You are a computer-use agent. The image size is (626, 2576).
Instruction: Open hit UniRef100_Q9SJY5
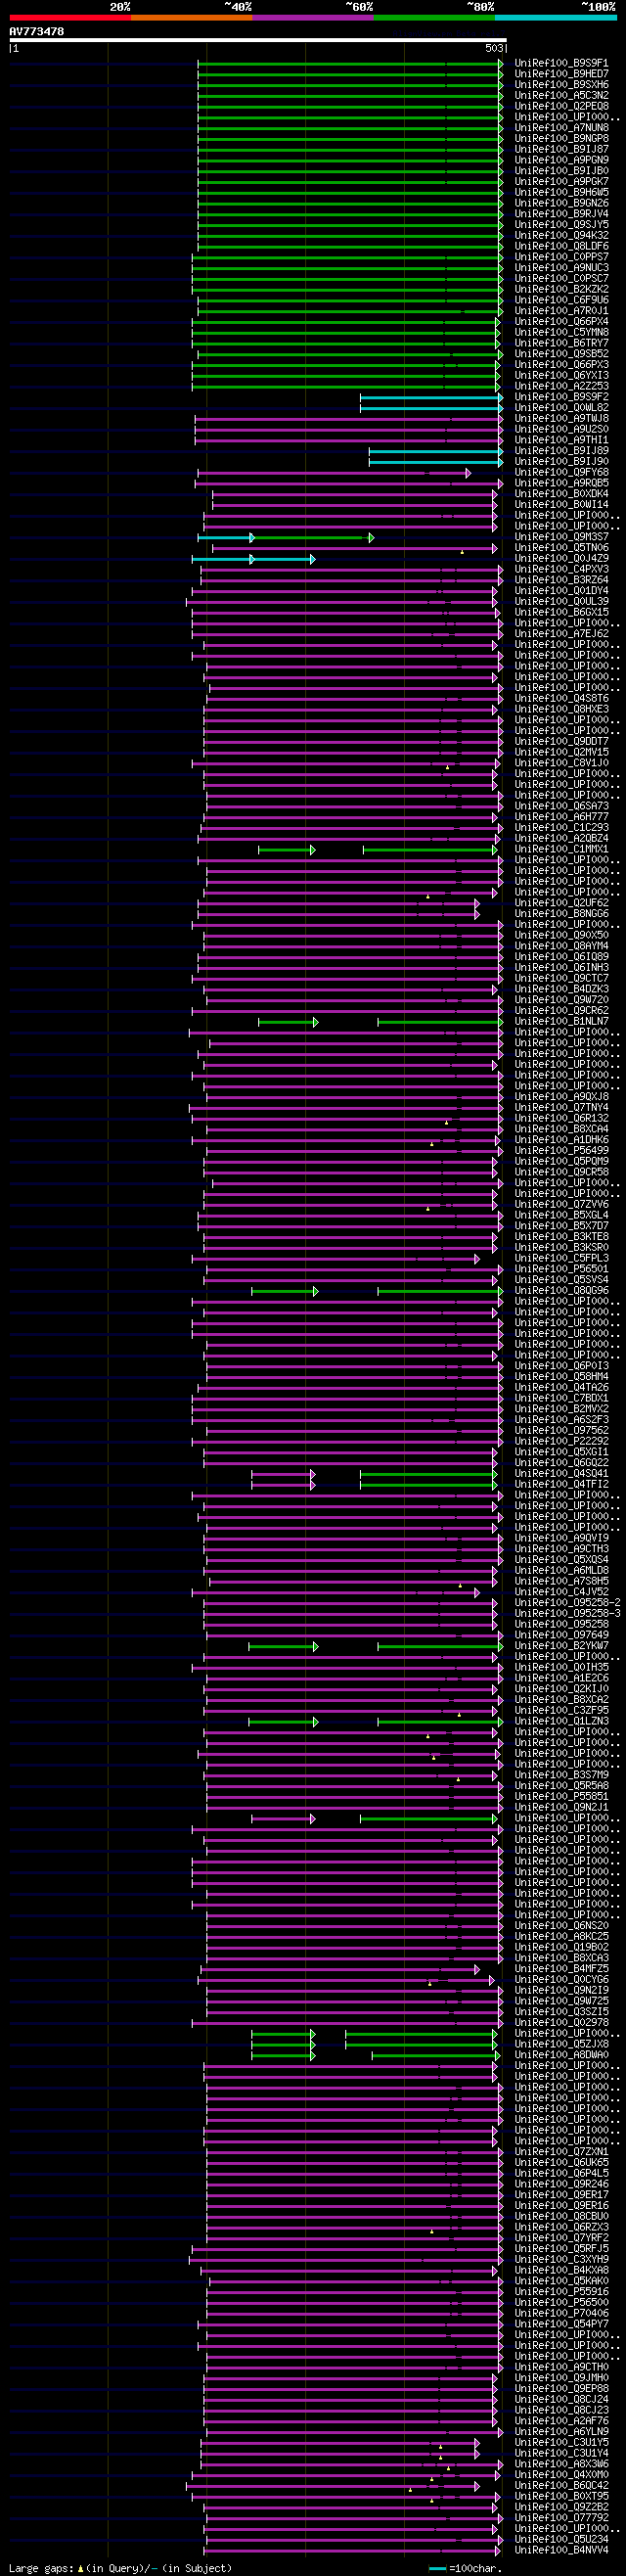(561, 225)
